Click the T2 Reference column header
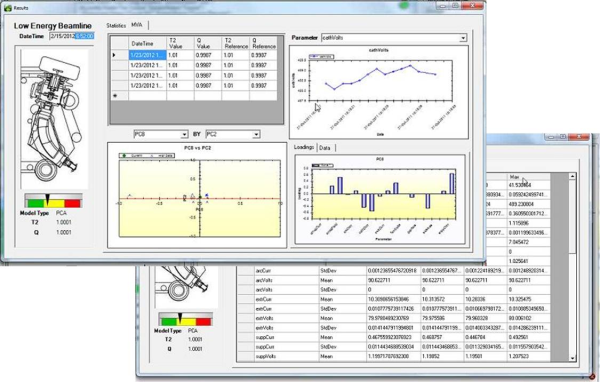This screenshot has height=382, width=600. tap(236, 43)
